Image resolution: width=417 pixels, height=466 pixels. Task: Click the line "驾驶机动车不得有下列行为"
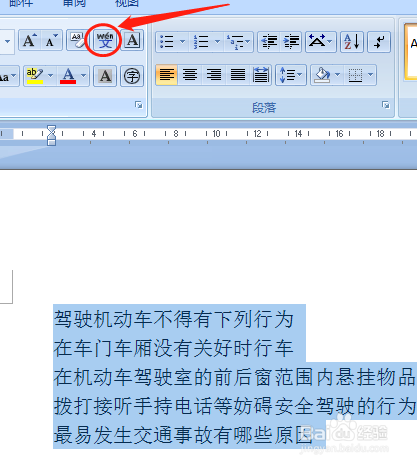click(173, 319)
